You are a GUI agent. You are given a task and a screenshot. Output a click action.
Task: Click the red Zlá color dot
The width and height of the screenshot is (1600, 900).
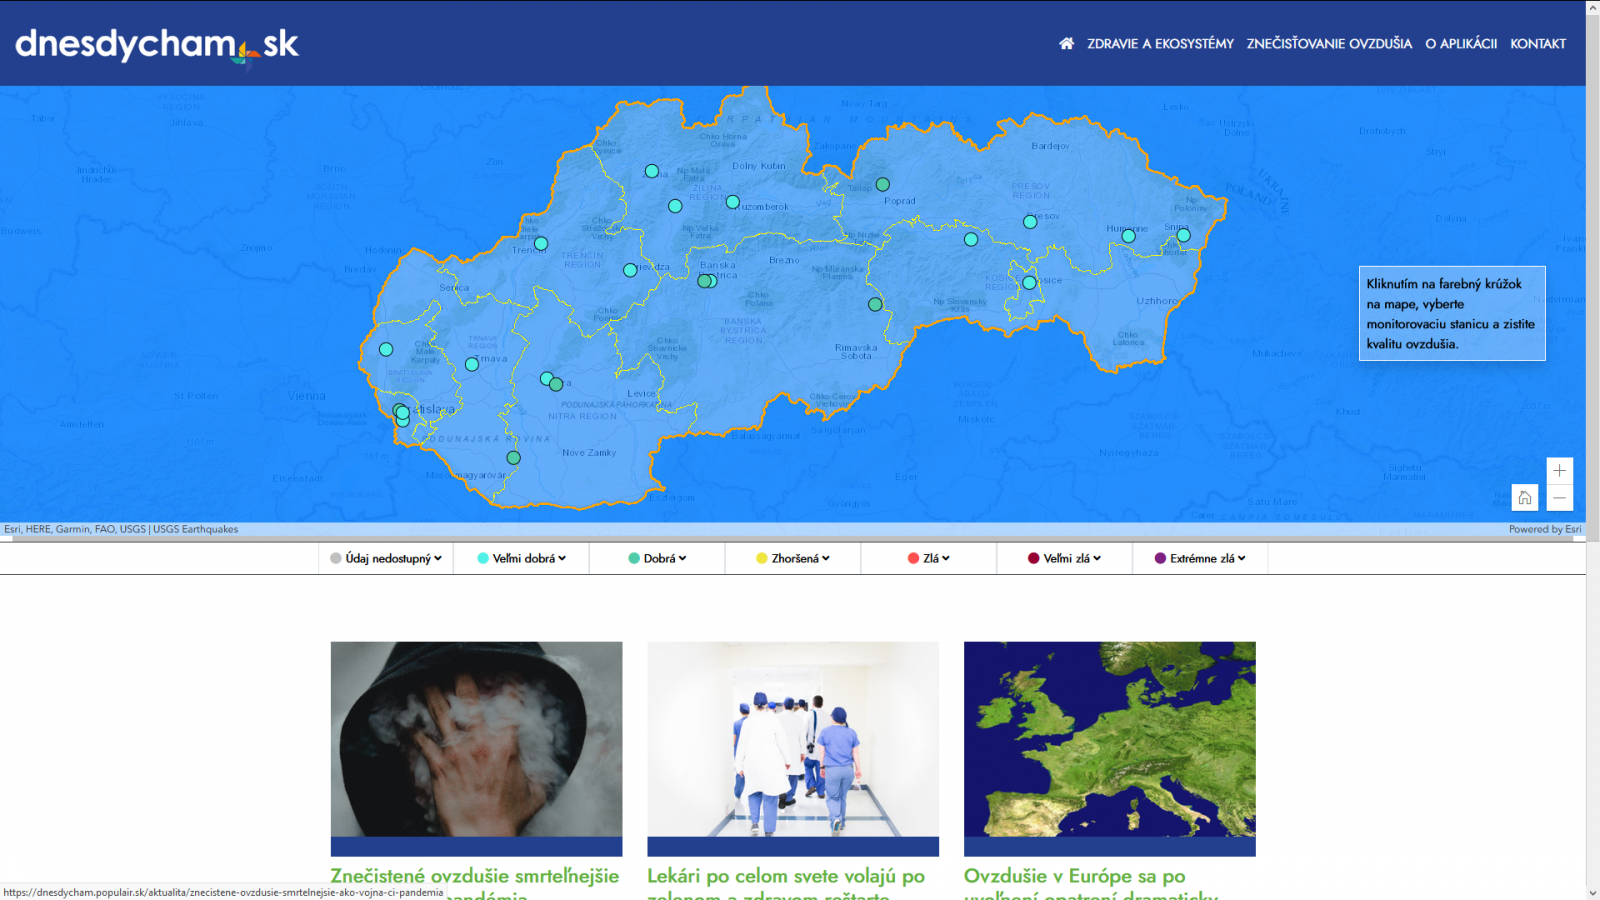[913, 559]
